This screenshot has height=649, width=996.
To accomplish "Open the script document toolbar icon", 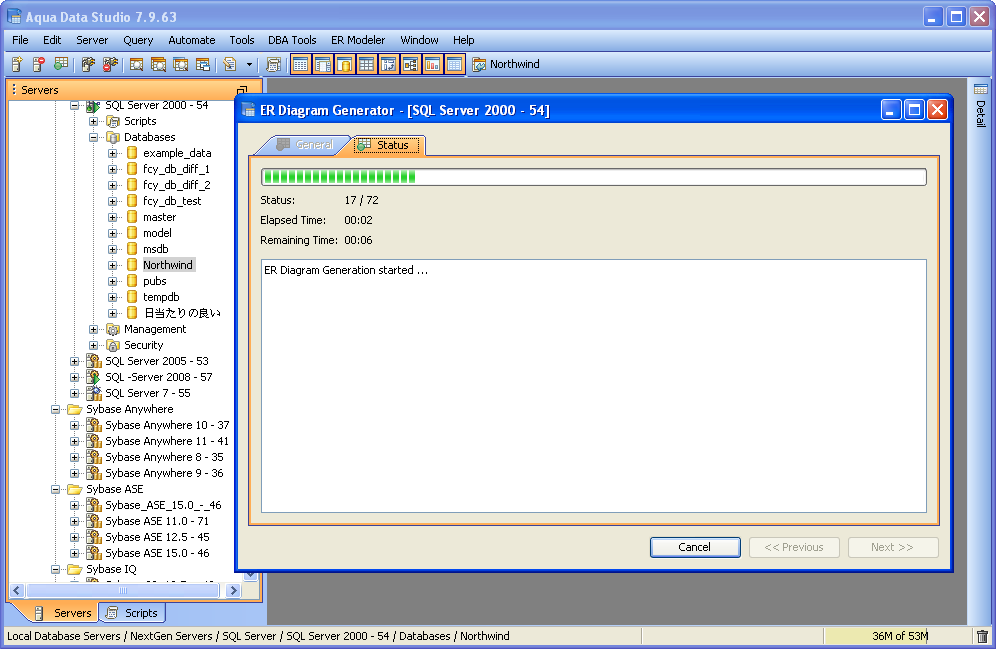I will pos(230,64).
